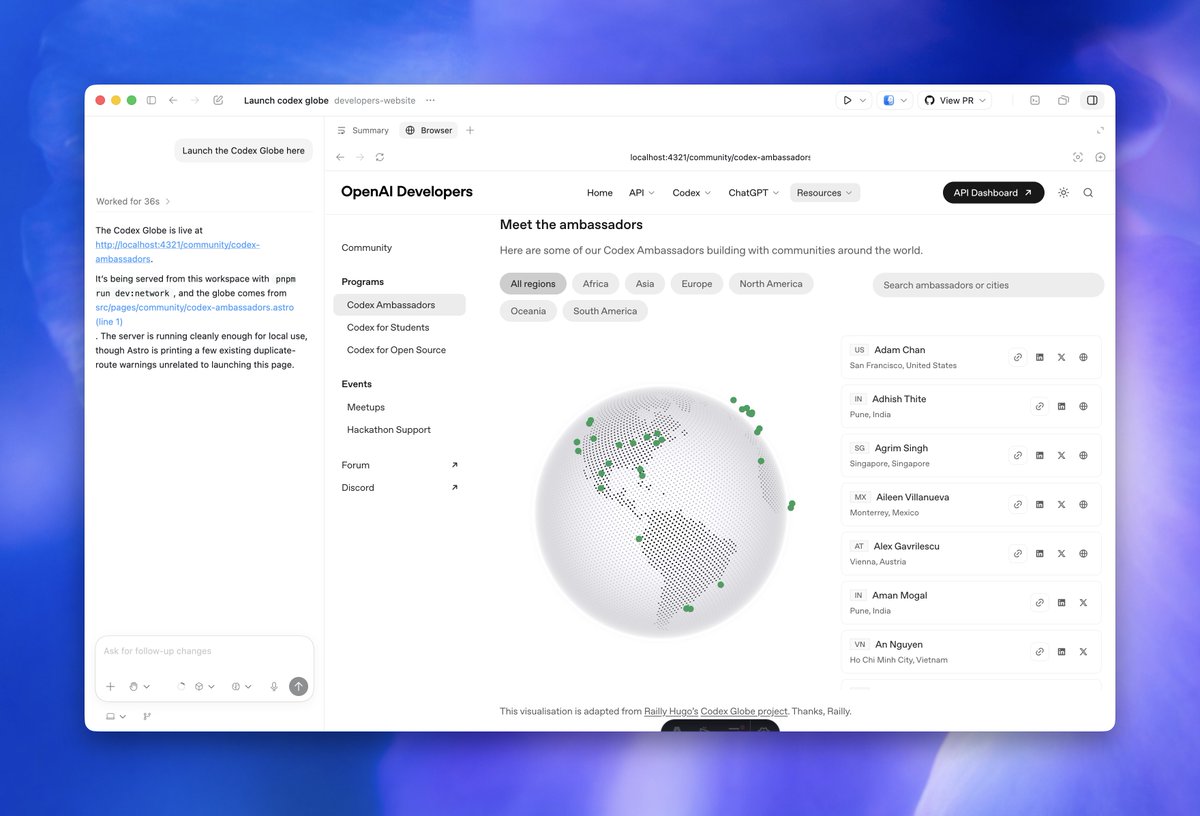Click the new thread compose icon
The image size is (1200, 816).
[218, 100]
